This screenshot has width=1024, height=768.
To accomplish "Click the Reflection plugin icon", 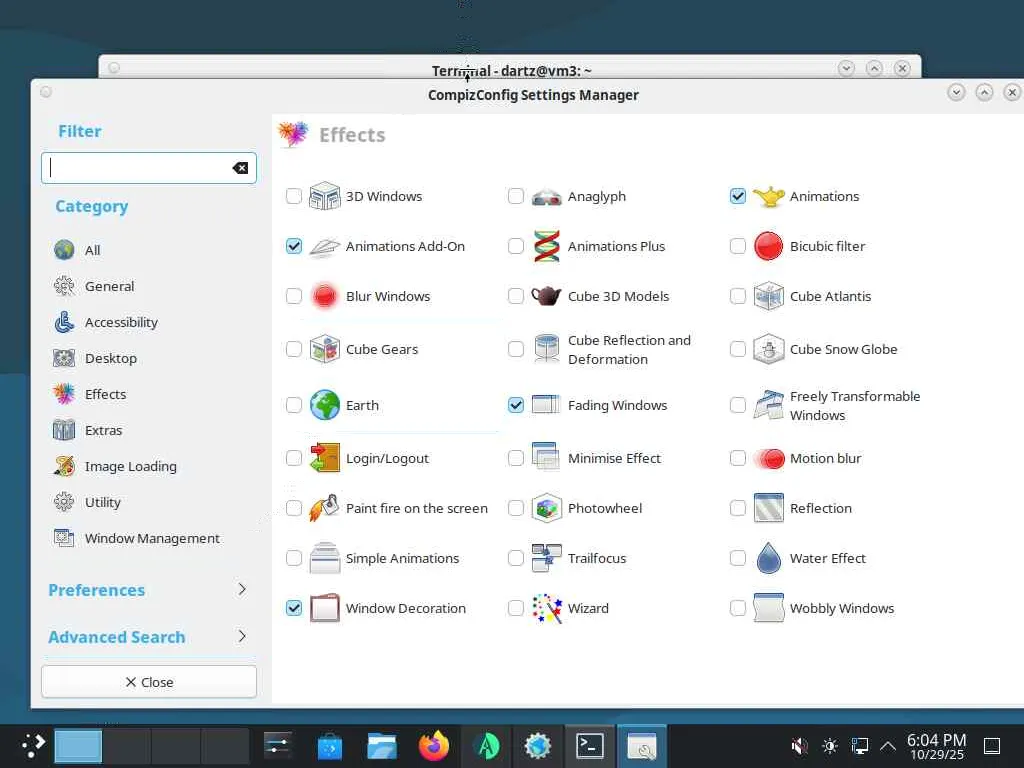I will click(769, 508).
